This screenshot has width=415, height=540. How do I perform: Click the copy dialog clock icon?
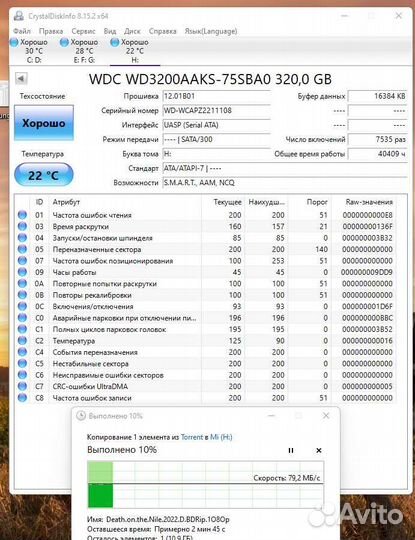coord(81,416)
